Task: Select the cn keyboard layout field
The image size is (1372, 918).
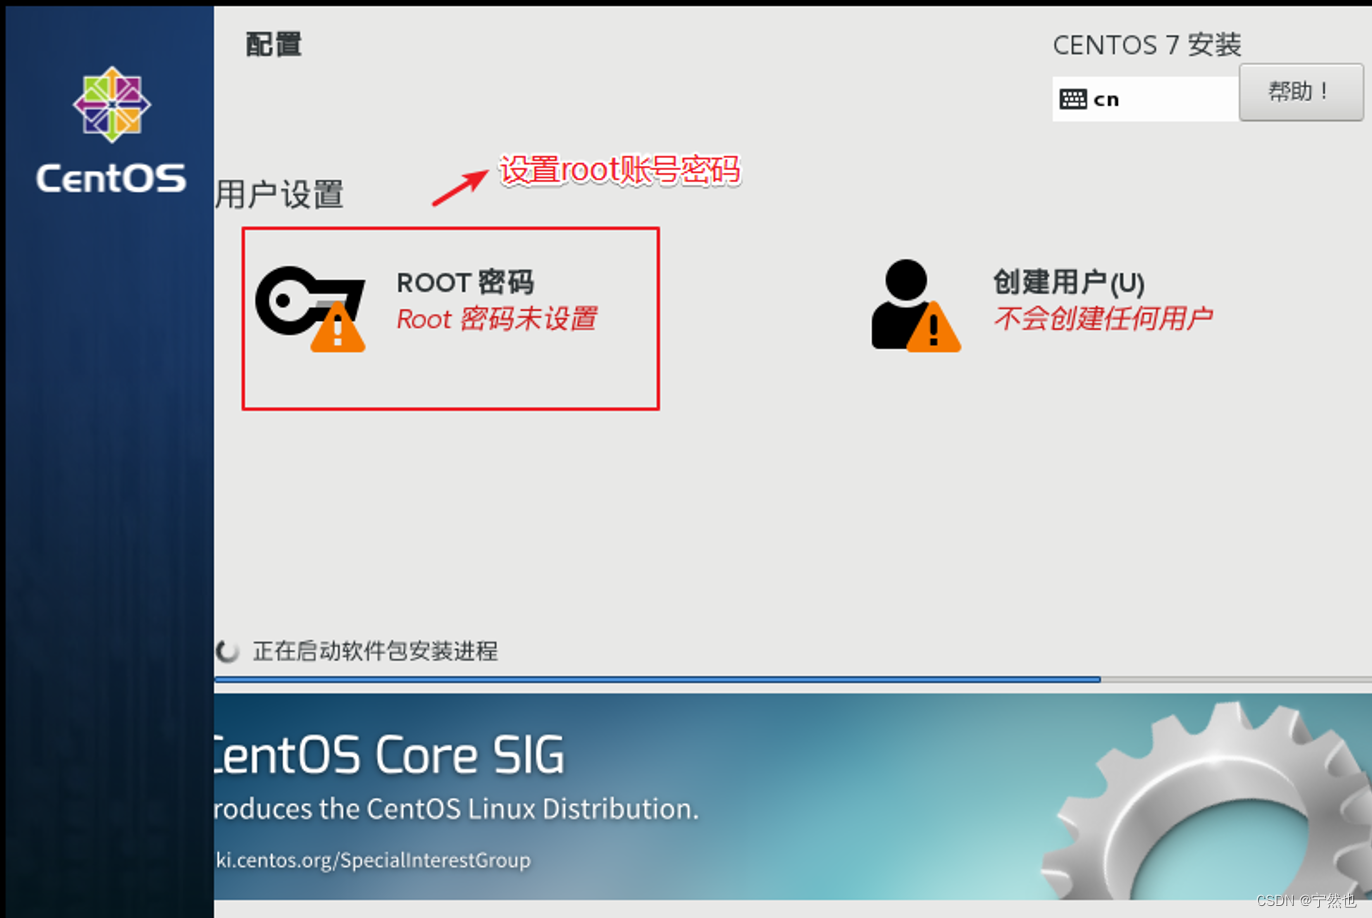Action: click(x=1146, y=99)
